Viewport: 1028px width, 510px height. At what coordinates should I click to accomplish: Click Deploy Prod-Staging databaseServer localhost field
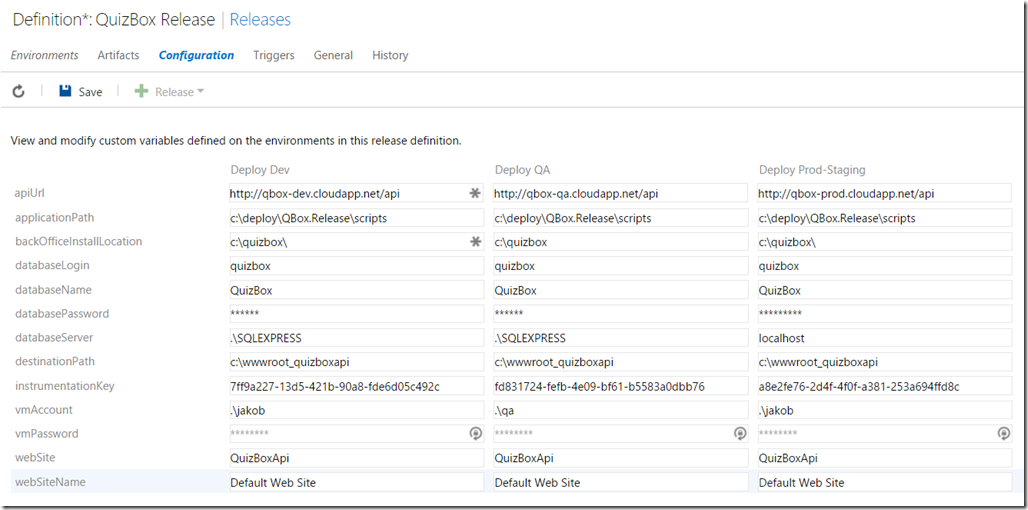[x=884, y=338]
